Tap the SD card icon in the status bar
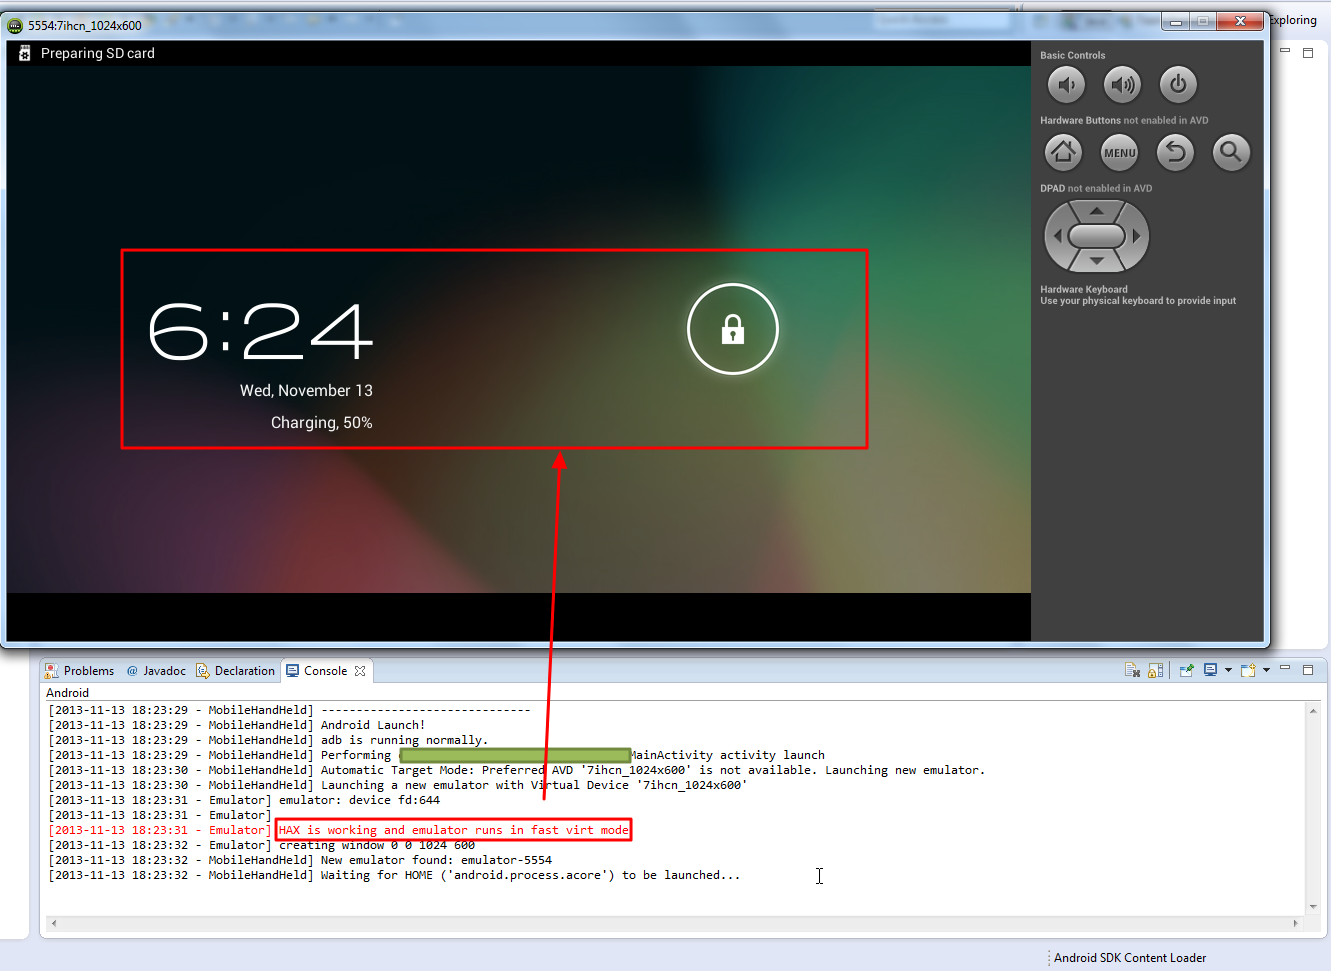Viewport: 1331px width, 971px height. click(x=24, y=53)
